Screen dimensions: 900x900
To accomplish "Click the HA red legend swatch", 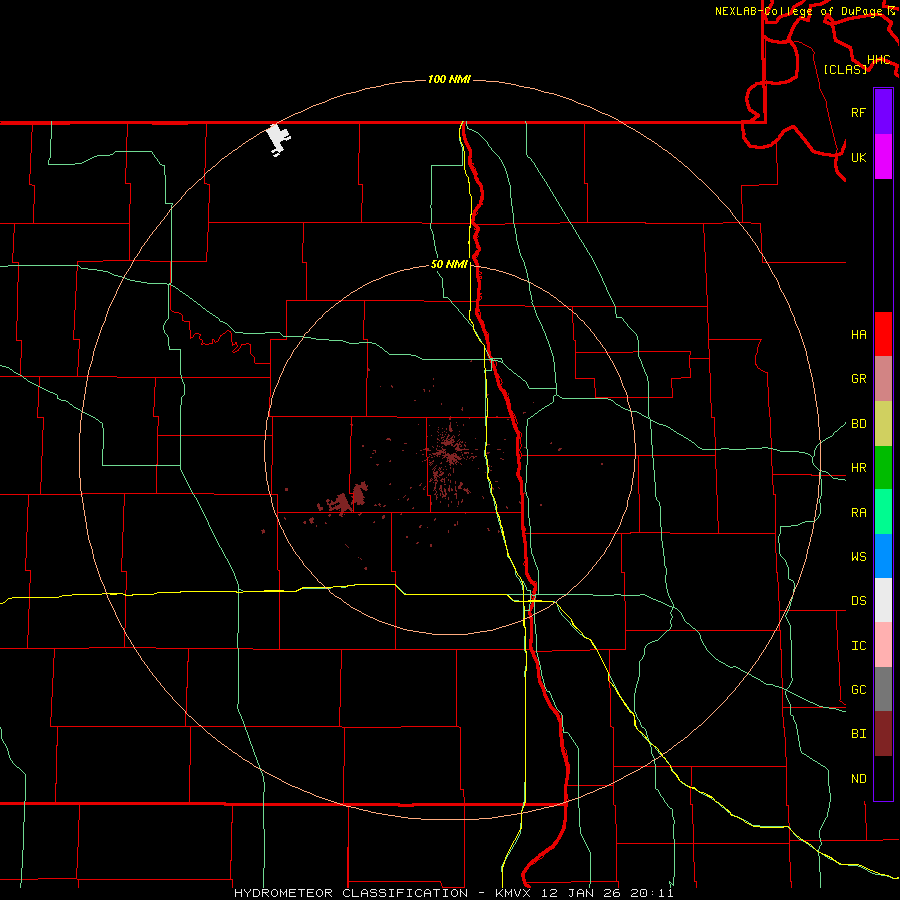I will point(883,334).
